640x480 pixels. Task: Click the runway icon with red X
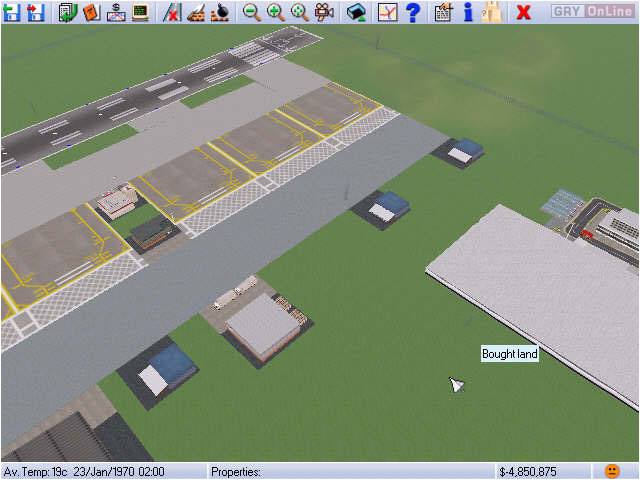click(171, 12)
